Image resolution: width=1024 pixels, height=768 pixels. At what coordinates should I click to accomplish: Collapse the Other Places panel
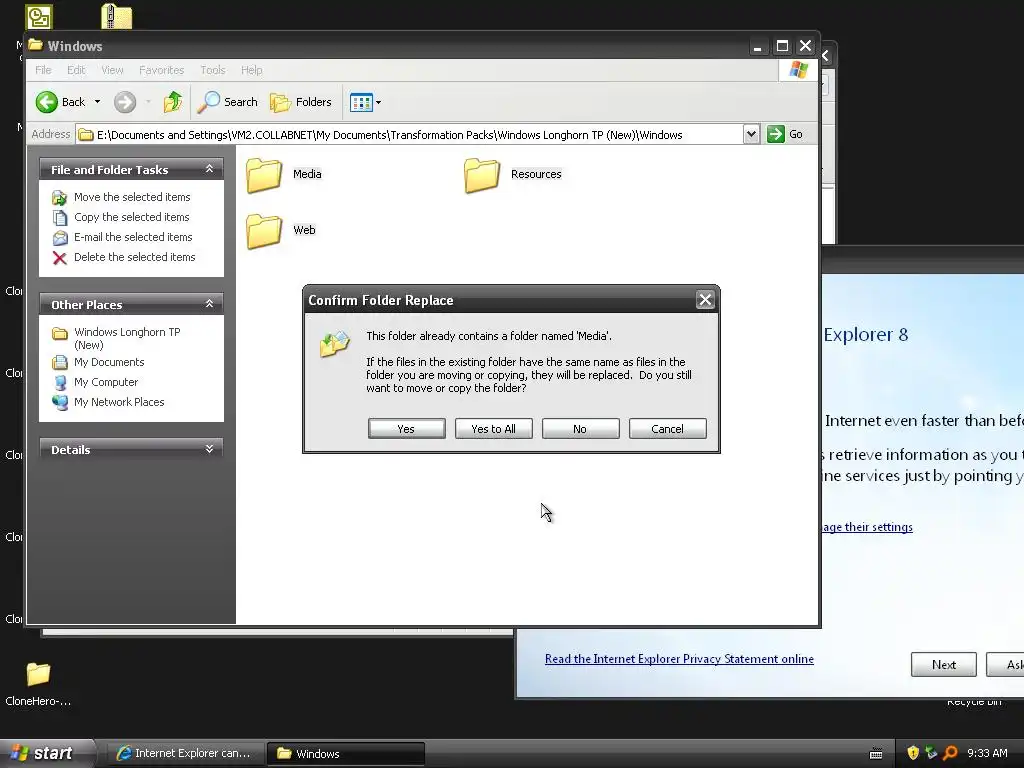(x=209, y=304)
